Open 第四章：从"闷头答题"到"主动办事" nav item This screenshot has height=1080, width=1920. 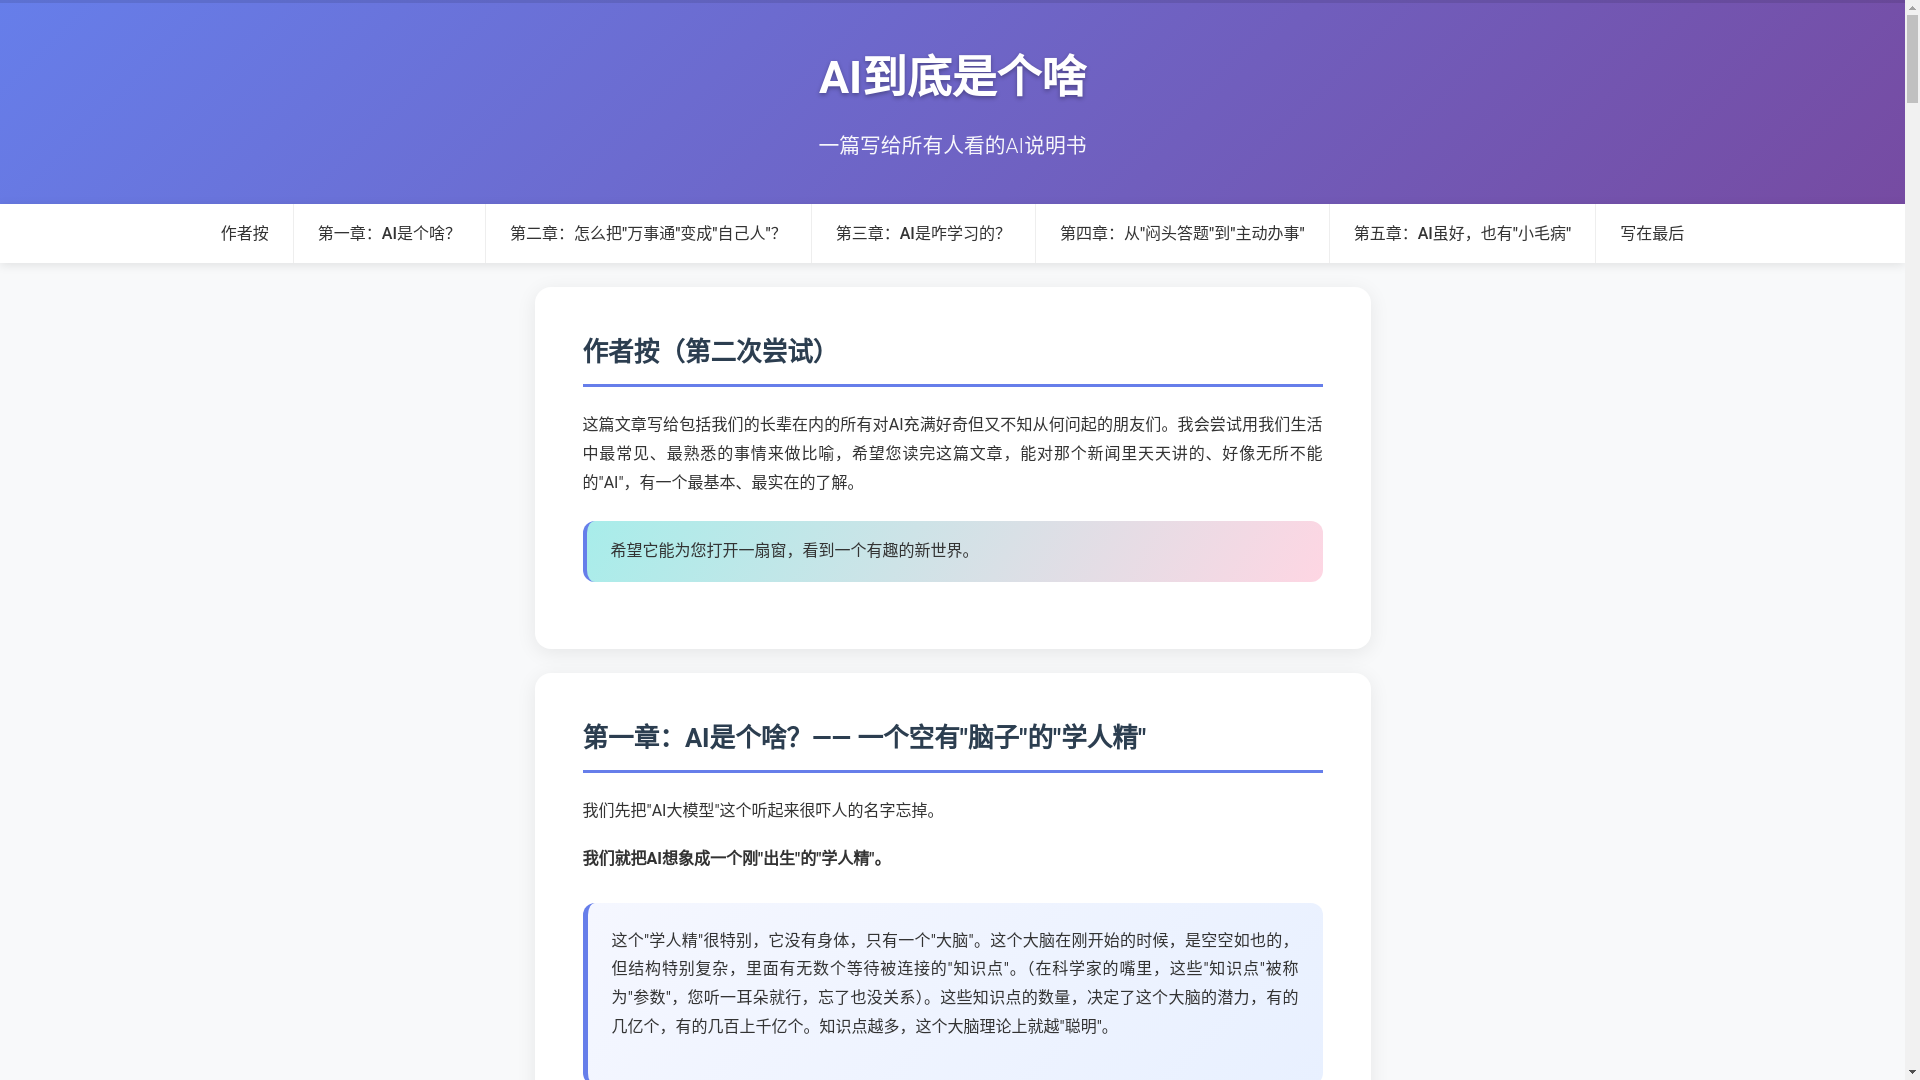tap(1182, 234)
